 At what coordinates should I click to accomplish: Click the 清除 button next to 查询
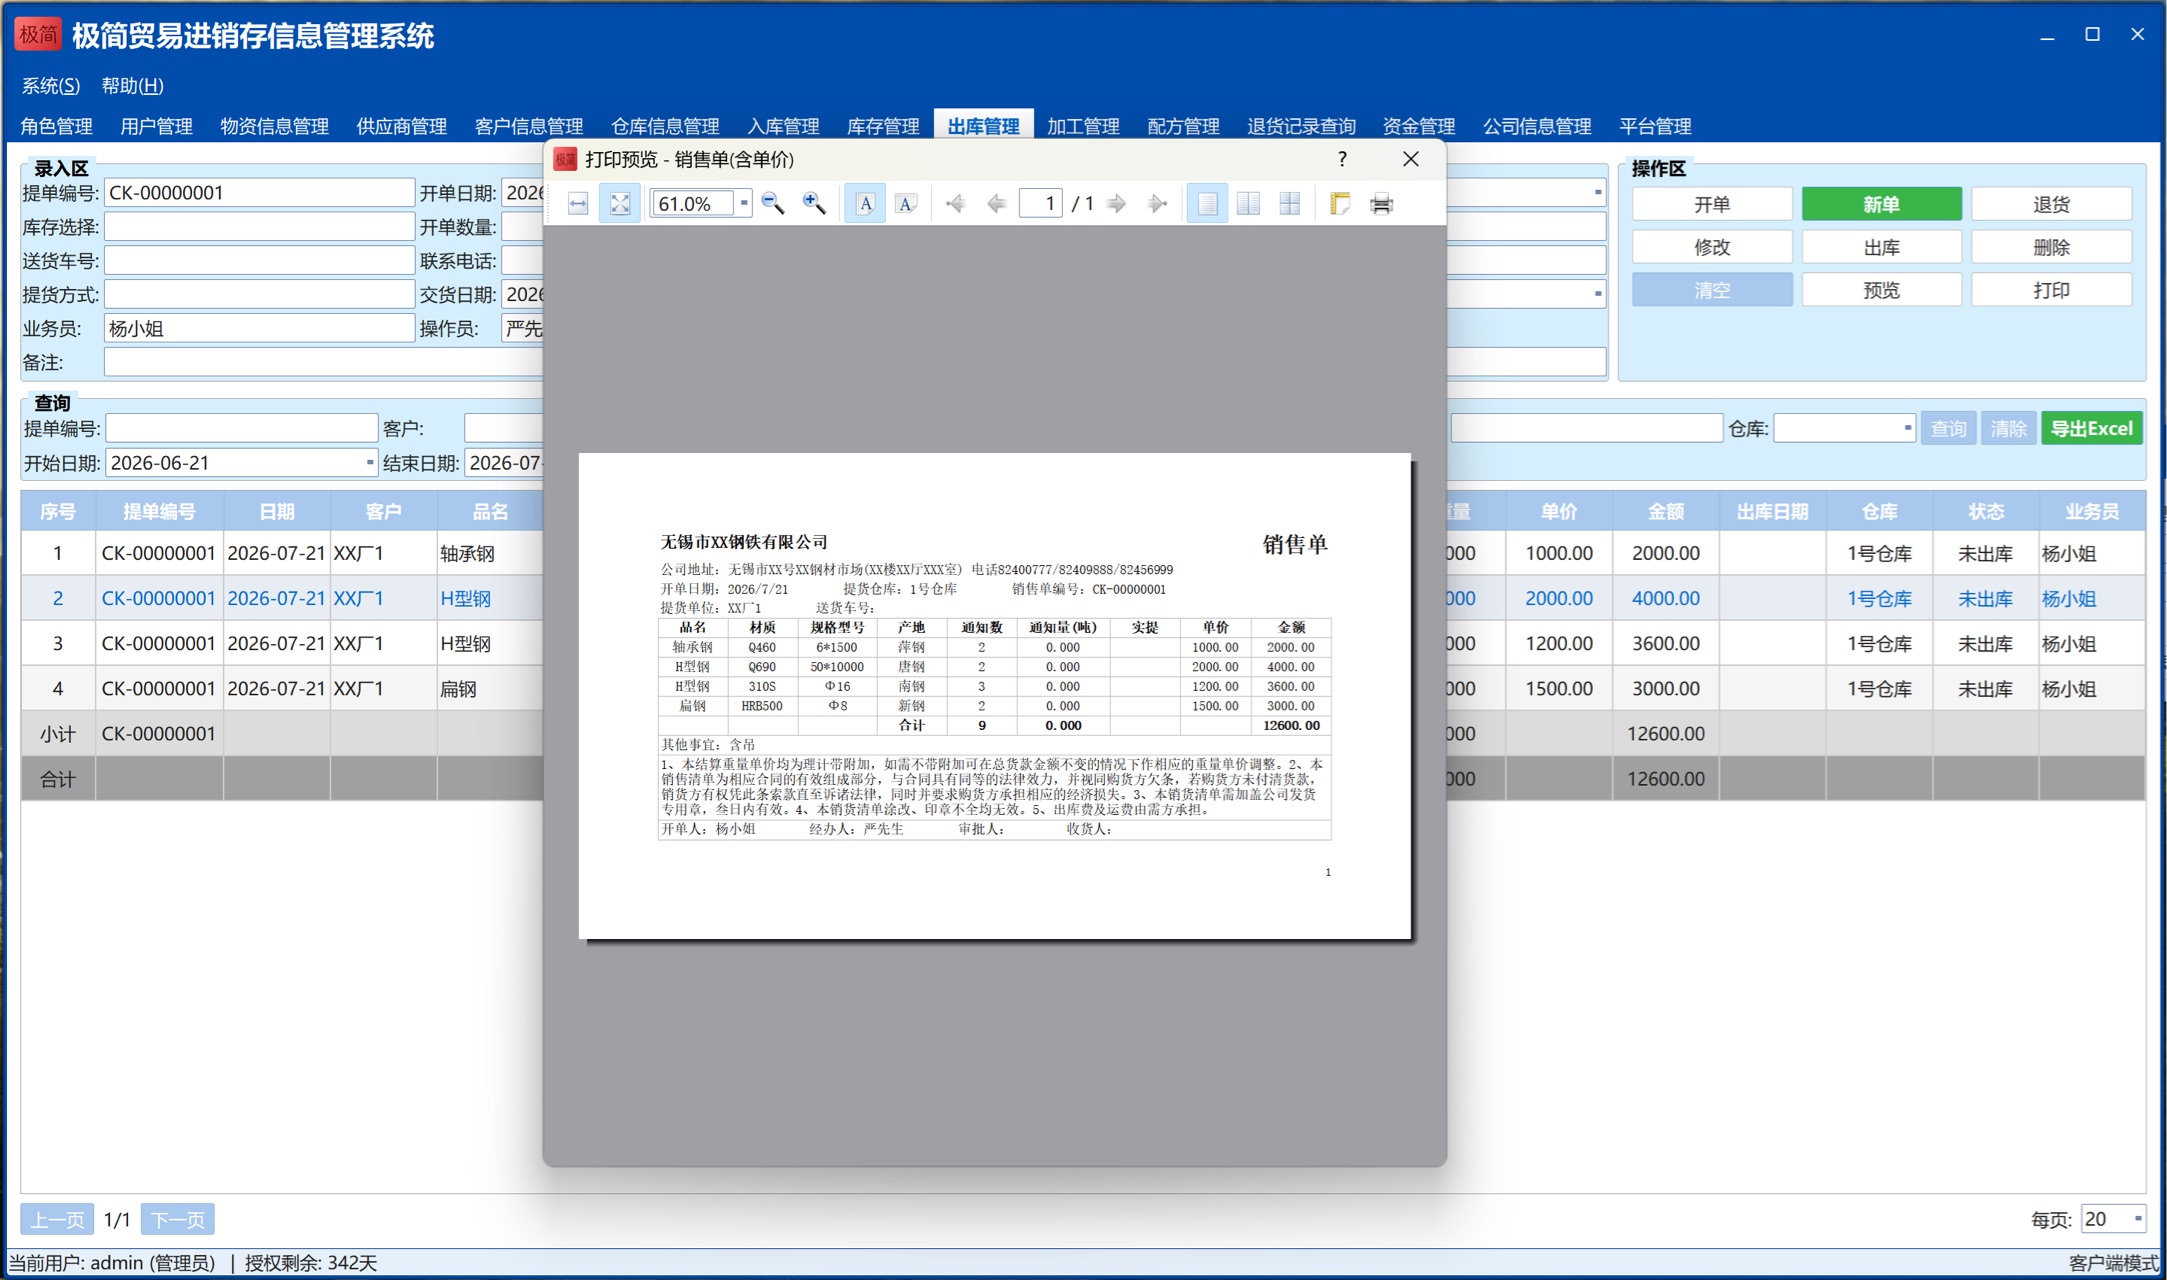click(x=2008, y=428)
